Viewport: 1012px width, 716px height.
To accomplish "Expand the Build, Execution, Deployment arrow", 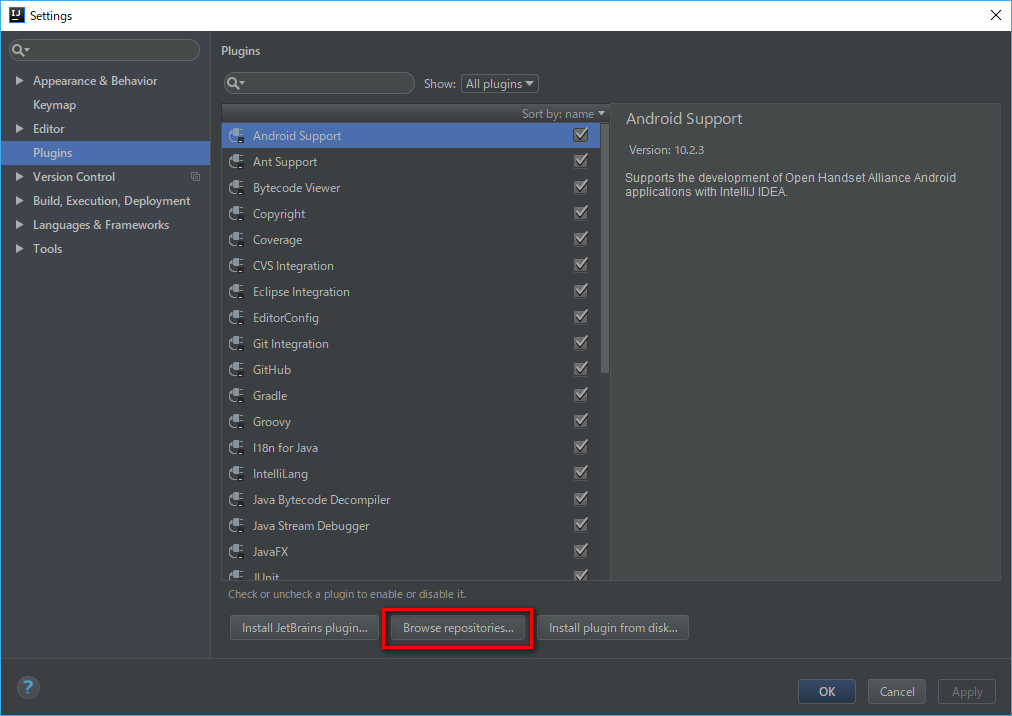I will click(x=19, y=201).
